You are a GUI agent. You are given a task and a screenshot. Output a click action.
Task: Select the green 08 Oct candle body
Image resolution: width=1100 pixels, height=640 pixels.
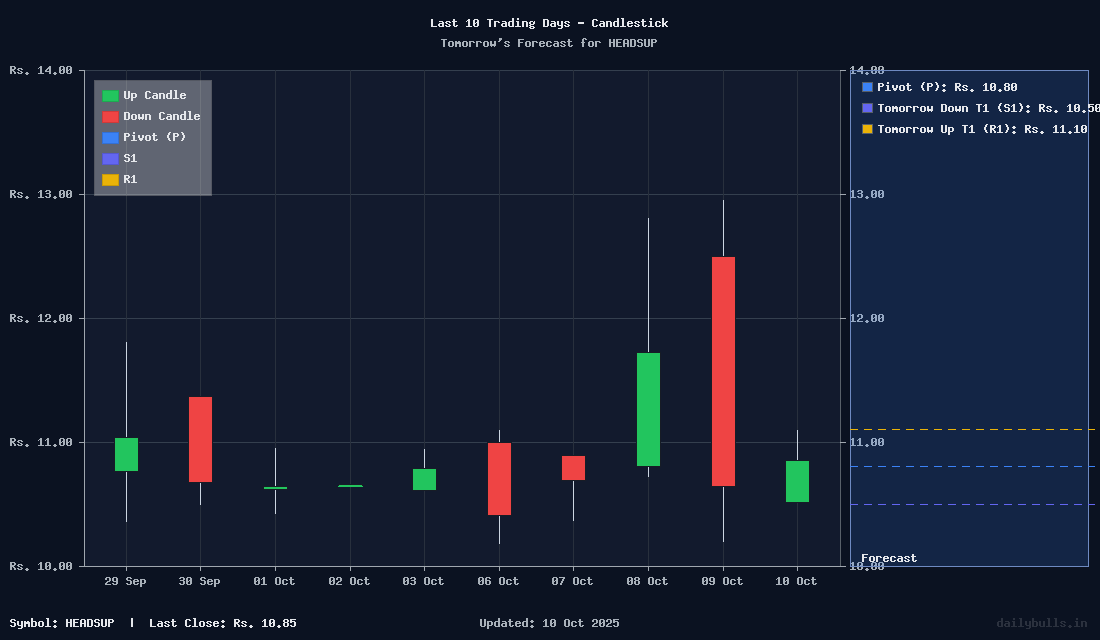[x=648, y=409]
